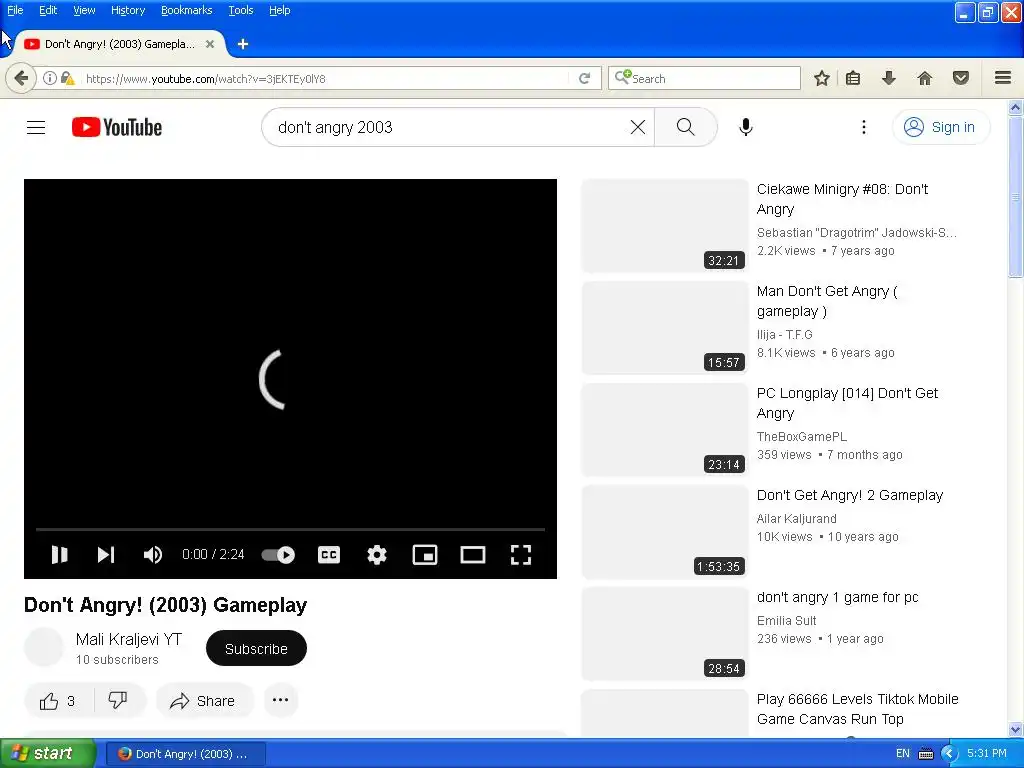Submit YouTube search with magnifier button
The width and height of the screenshot is (1024, 768).
685,127
